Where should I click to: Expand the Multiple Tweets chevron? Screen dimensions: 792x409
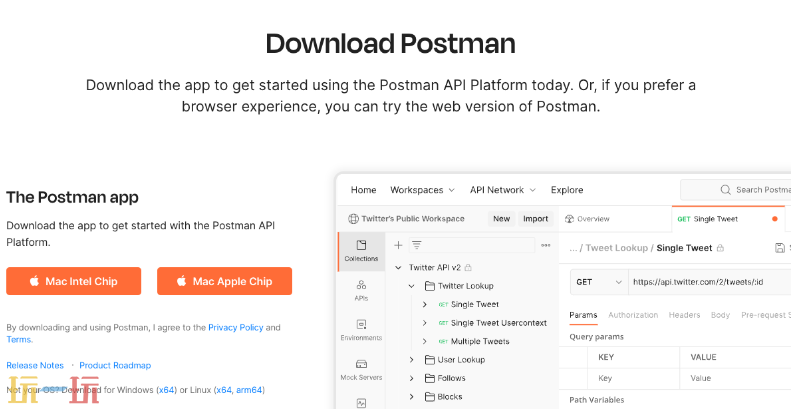[x=424, y=341]
